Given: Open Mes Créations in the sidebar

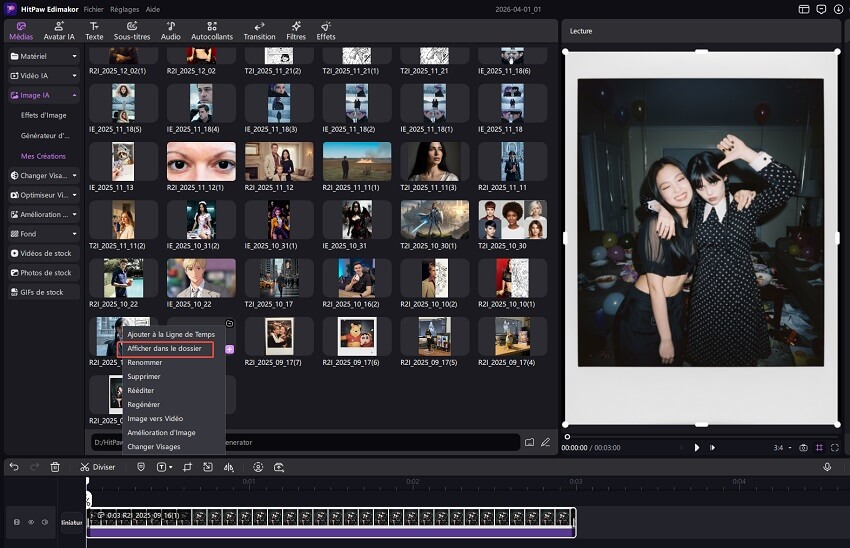Looking at the screenshot, I should (x=43, y=156).
